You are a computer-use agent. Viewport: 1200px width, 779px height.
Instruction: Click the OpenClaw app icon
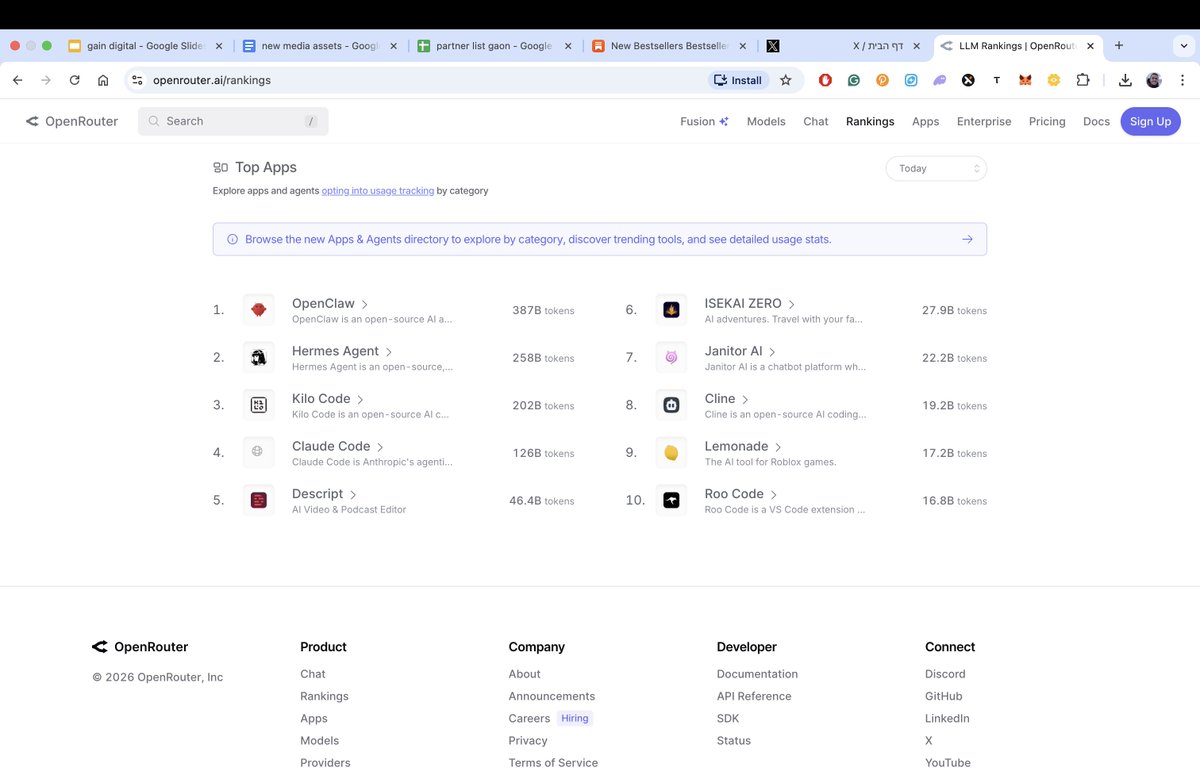coord(258,310)
